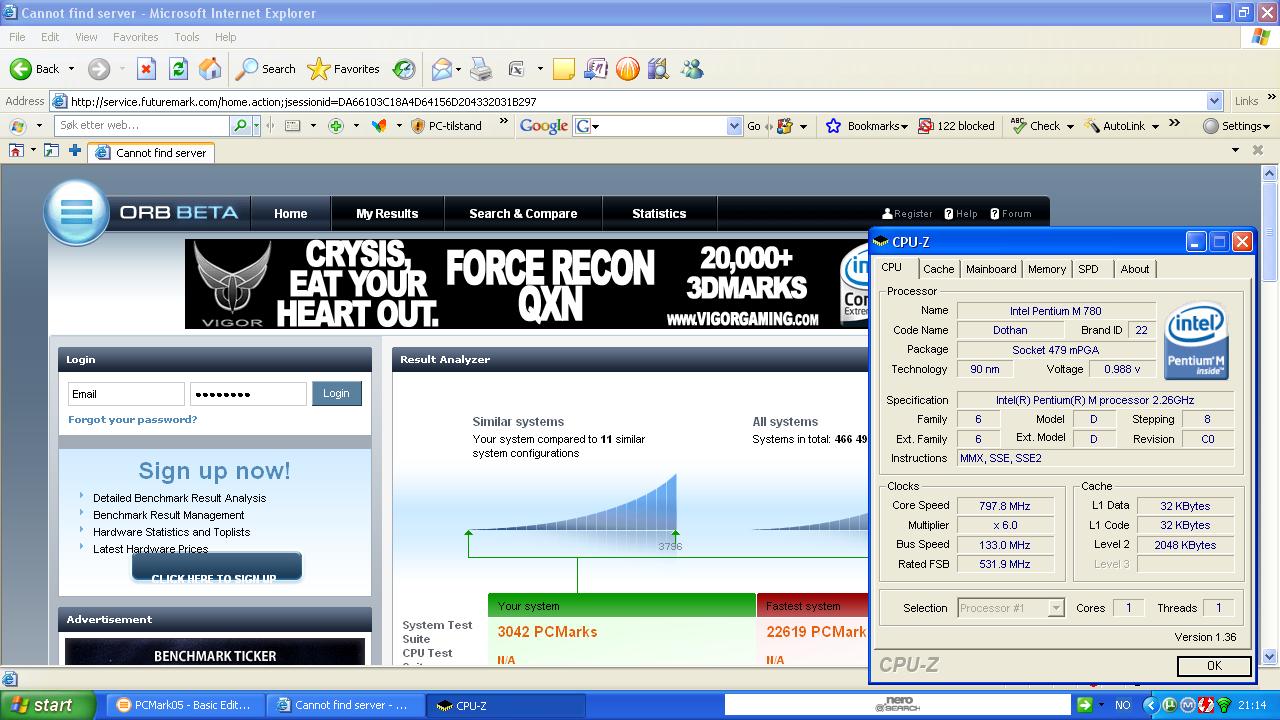Click the Stop loading icon

(146, 69)
